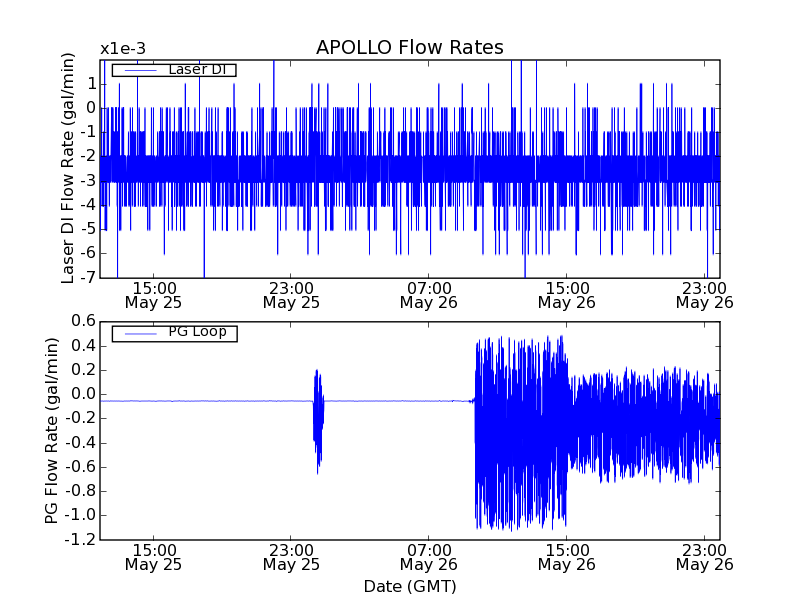Click the Date (GMT) x-axis label
The width and height of the screenshot is (800, 600).
409,586
